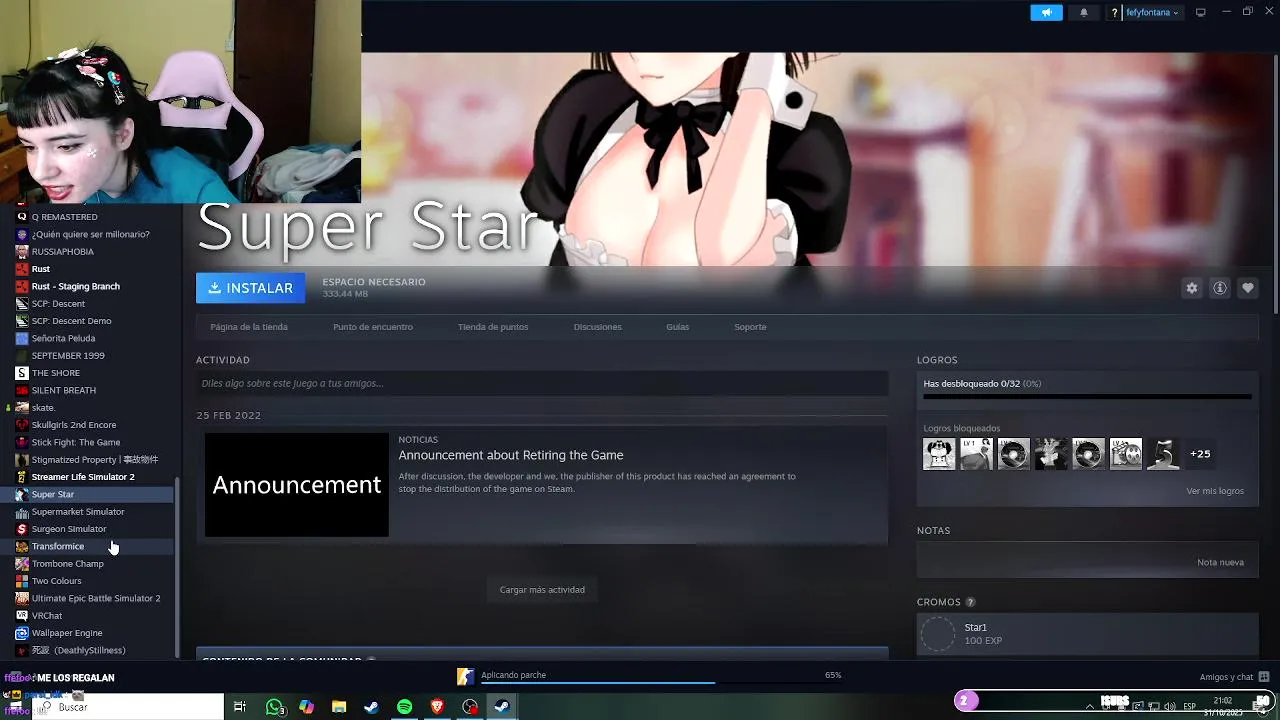The image size is (1280, 720).
Task: Click the first locked achievement icon
Action: click(939, 454)
